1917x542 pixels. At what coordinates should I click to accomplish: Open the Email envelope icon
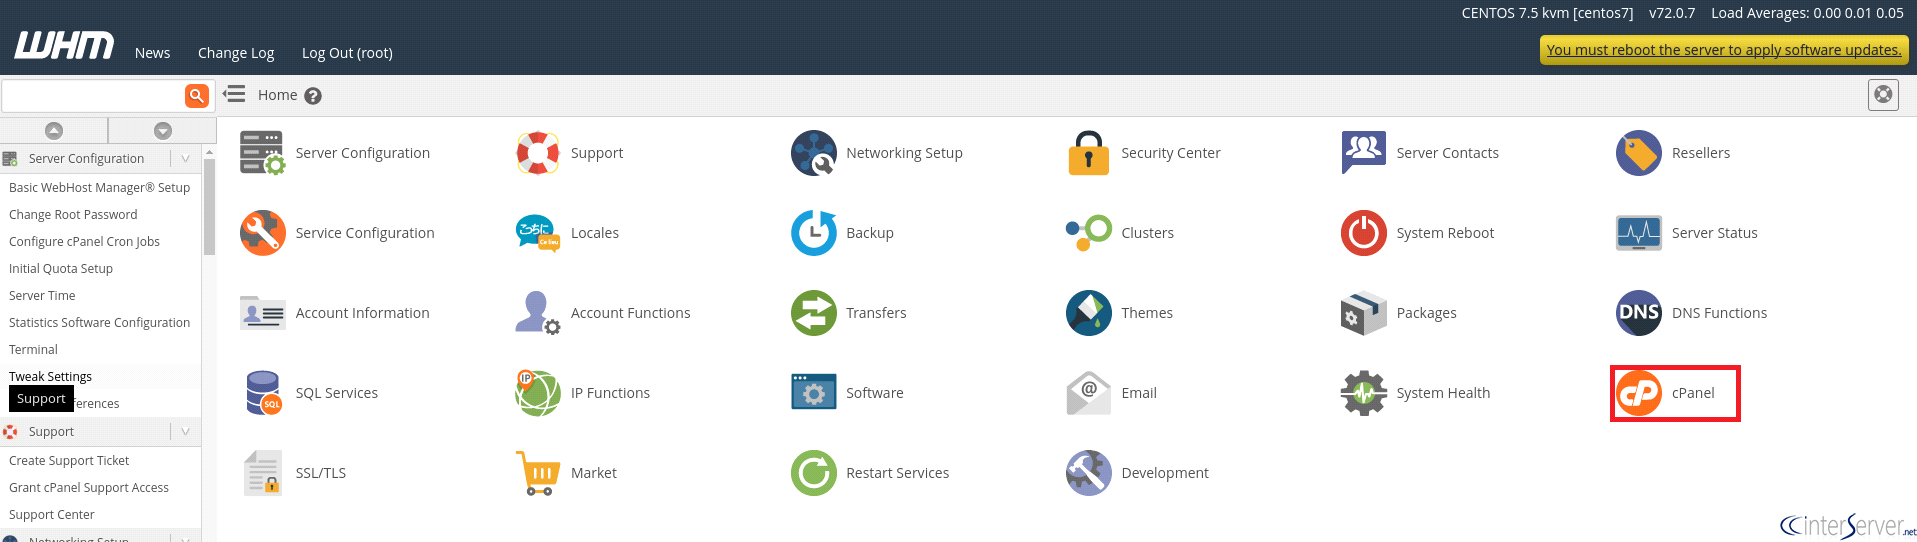(x=1089, y=393)
